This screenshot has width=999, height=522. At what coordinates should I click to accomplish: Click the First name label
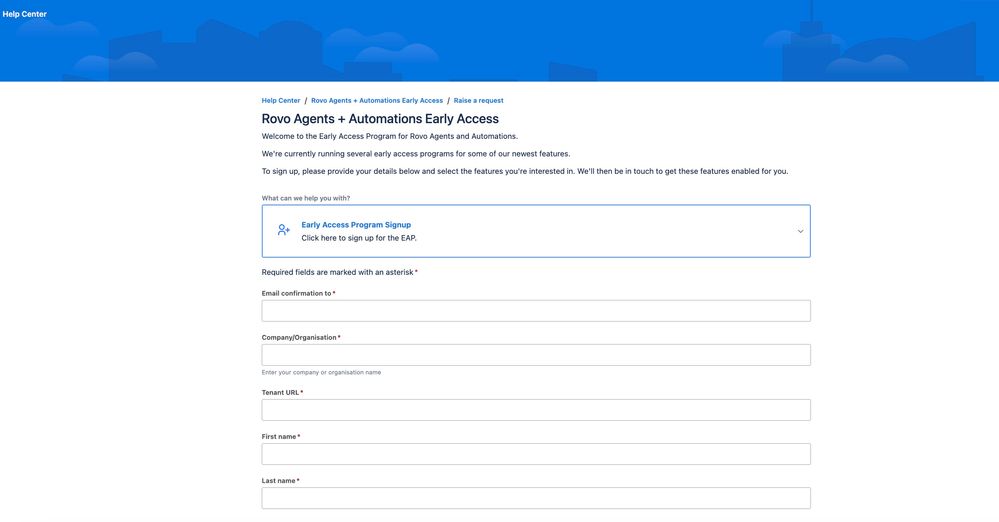coord(279,437)
